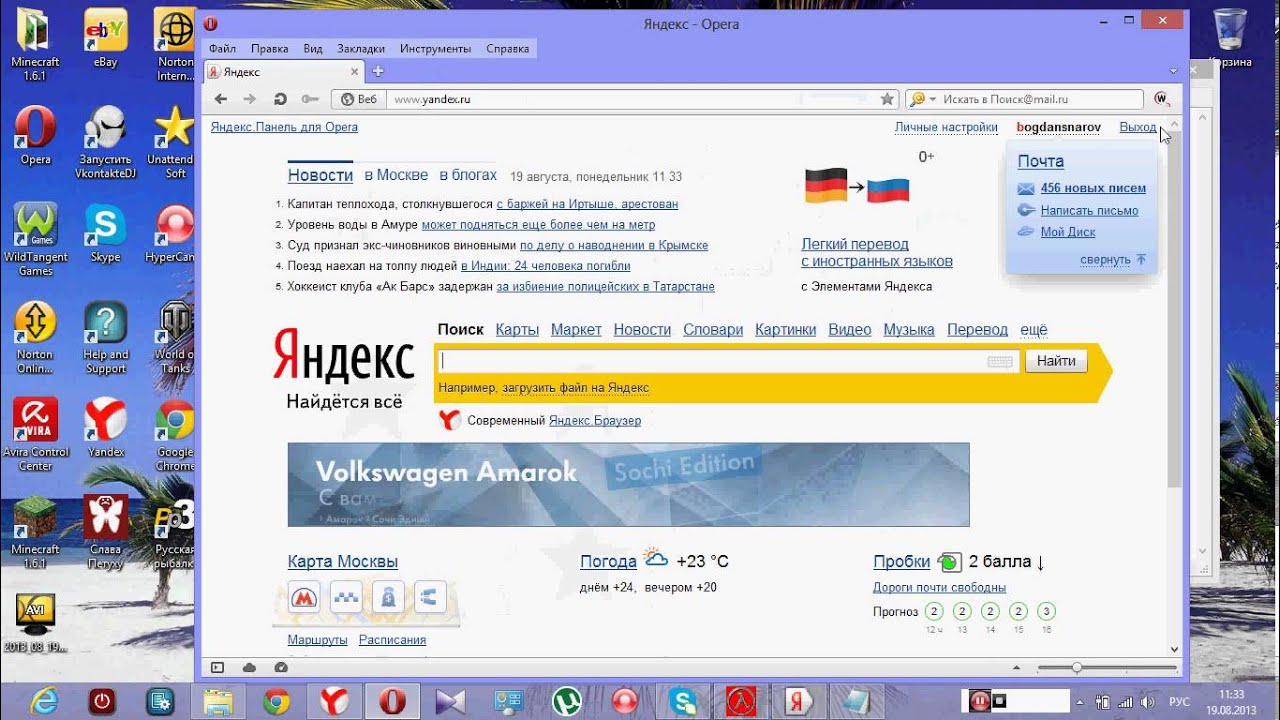The image size is (1280, 720).
Task: Open the Правка menu
Action: pyautogui.click(x=270, y=48)
